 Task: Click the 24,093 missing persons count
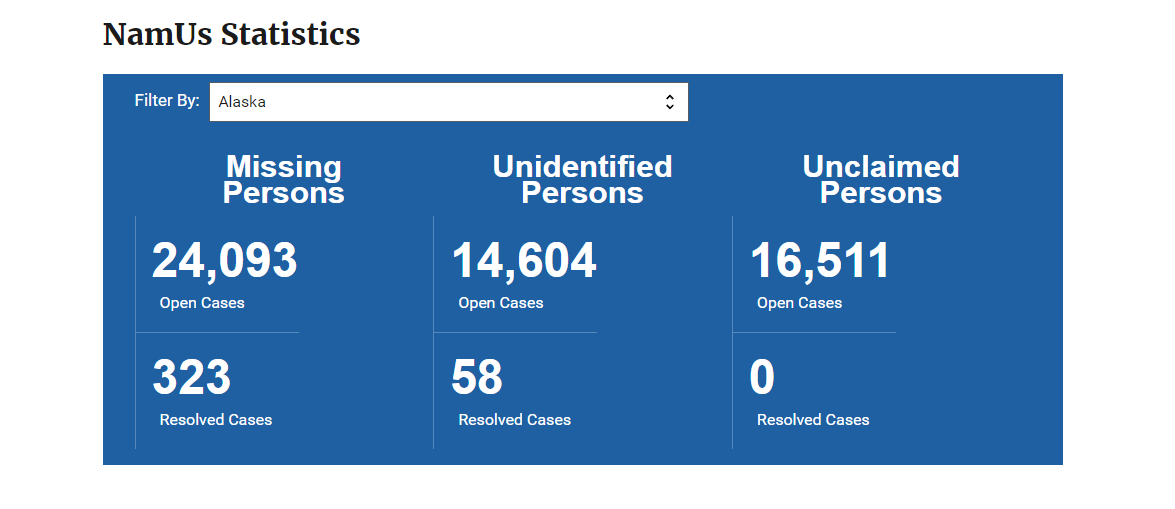click(224, 261)
